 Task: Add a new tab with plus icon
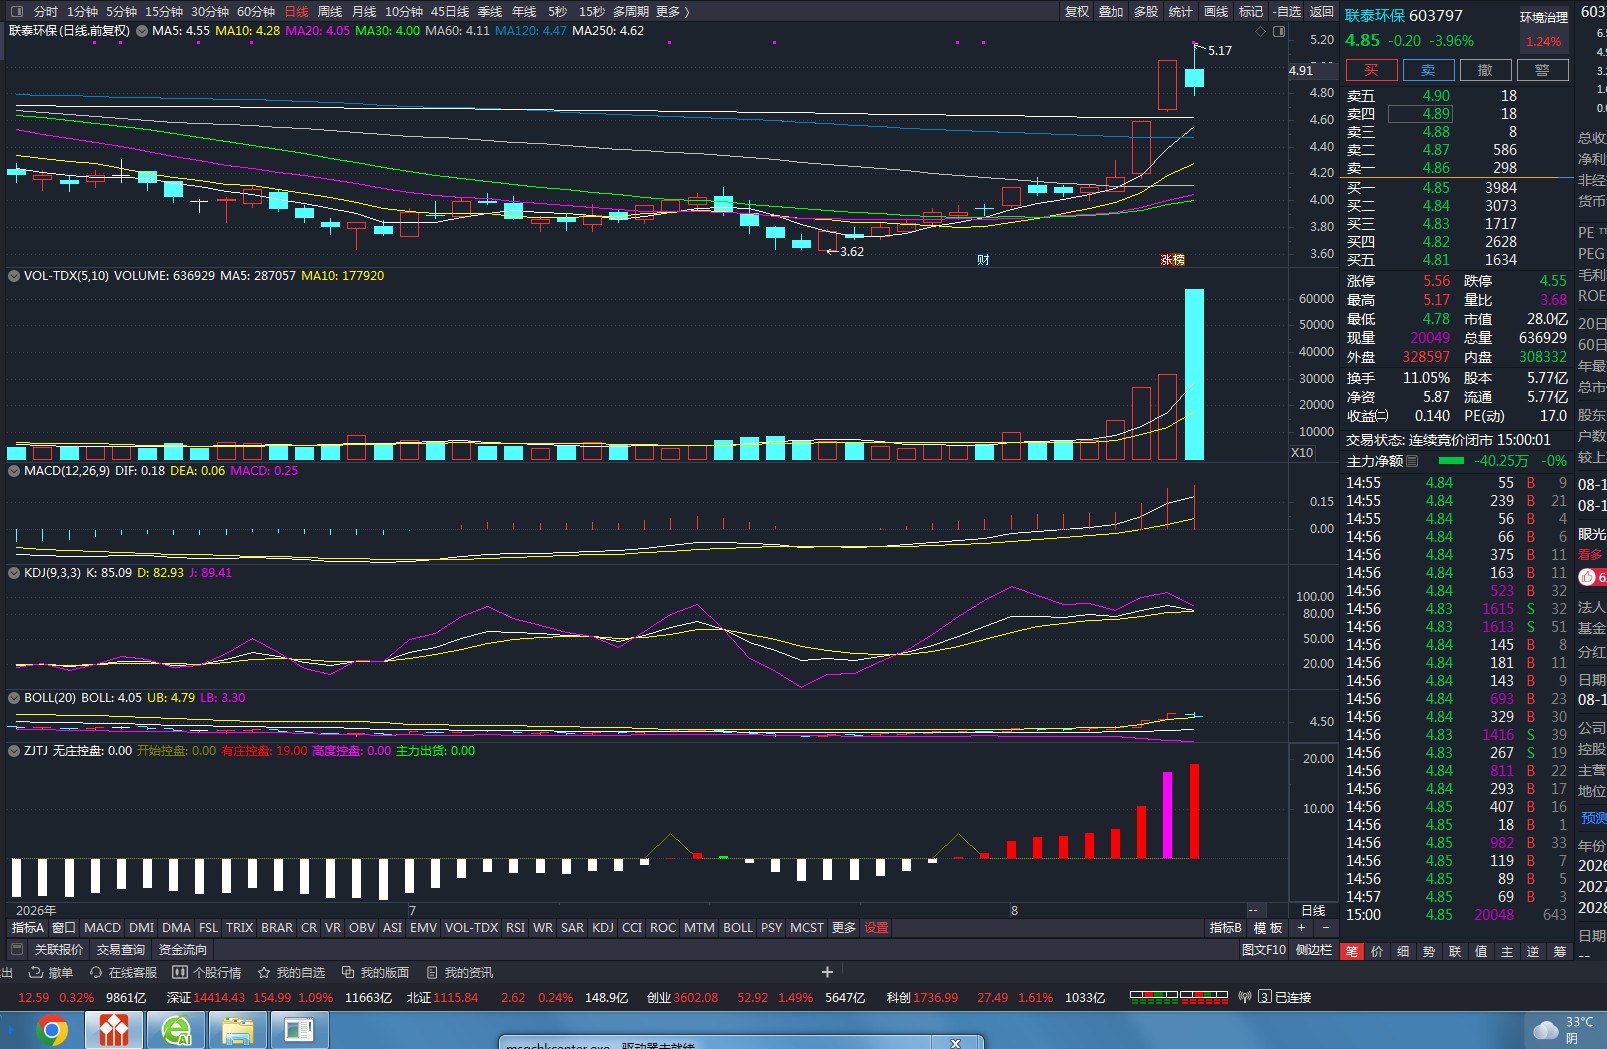827,972
